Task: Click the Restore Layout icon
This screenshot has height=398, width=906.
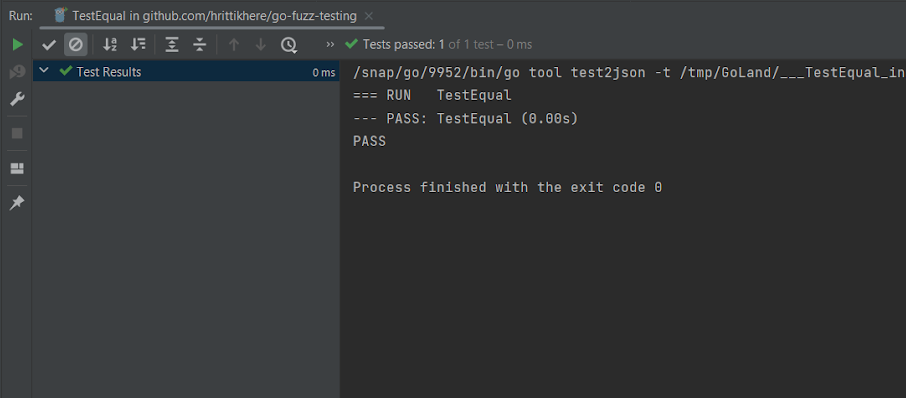Action: [x=17, y=169]
